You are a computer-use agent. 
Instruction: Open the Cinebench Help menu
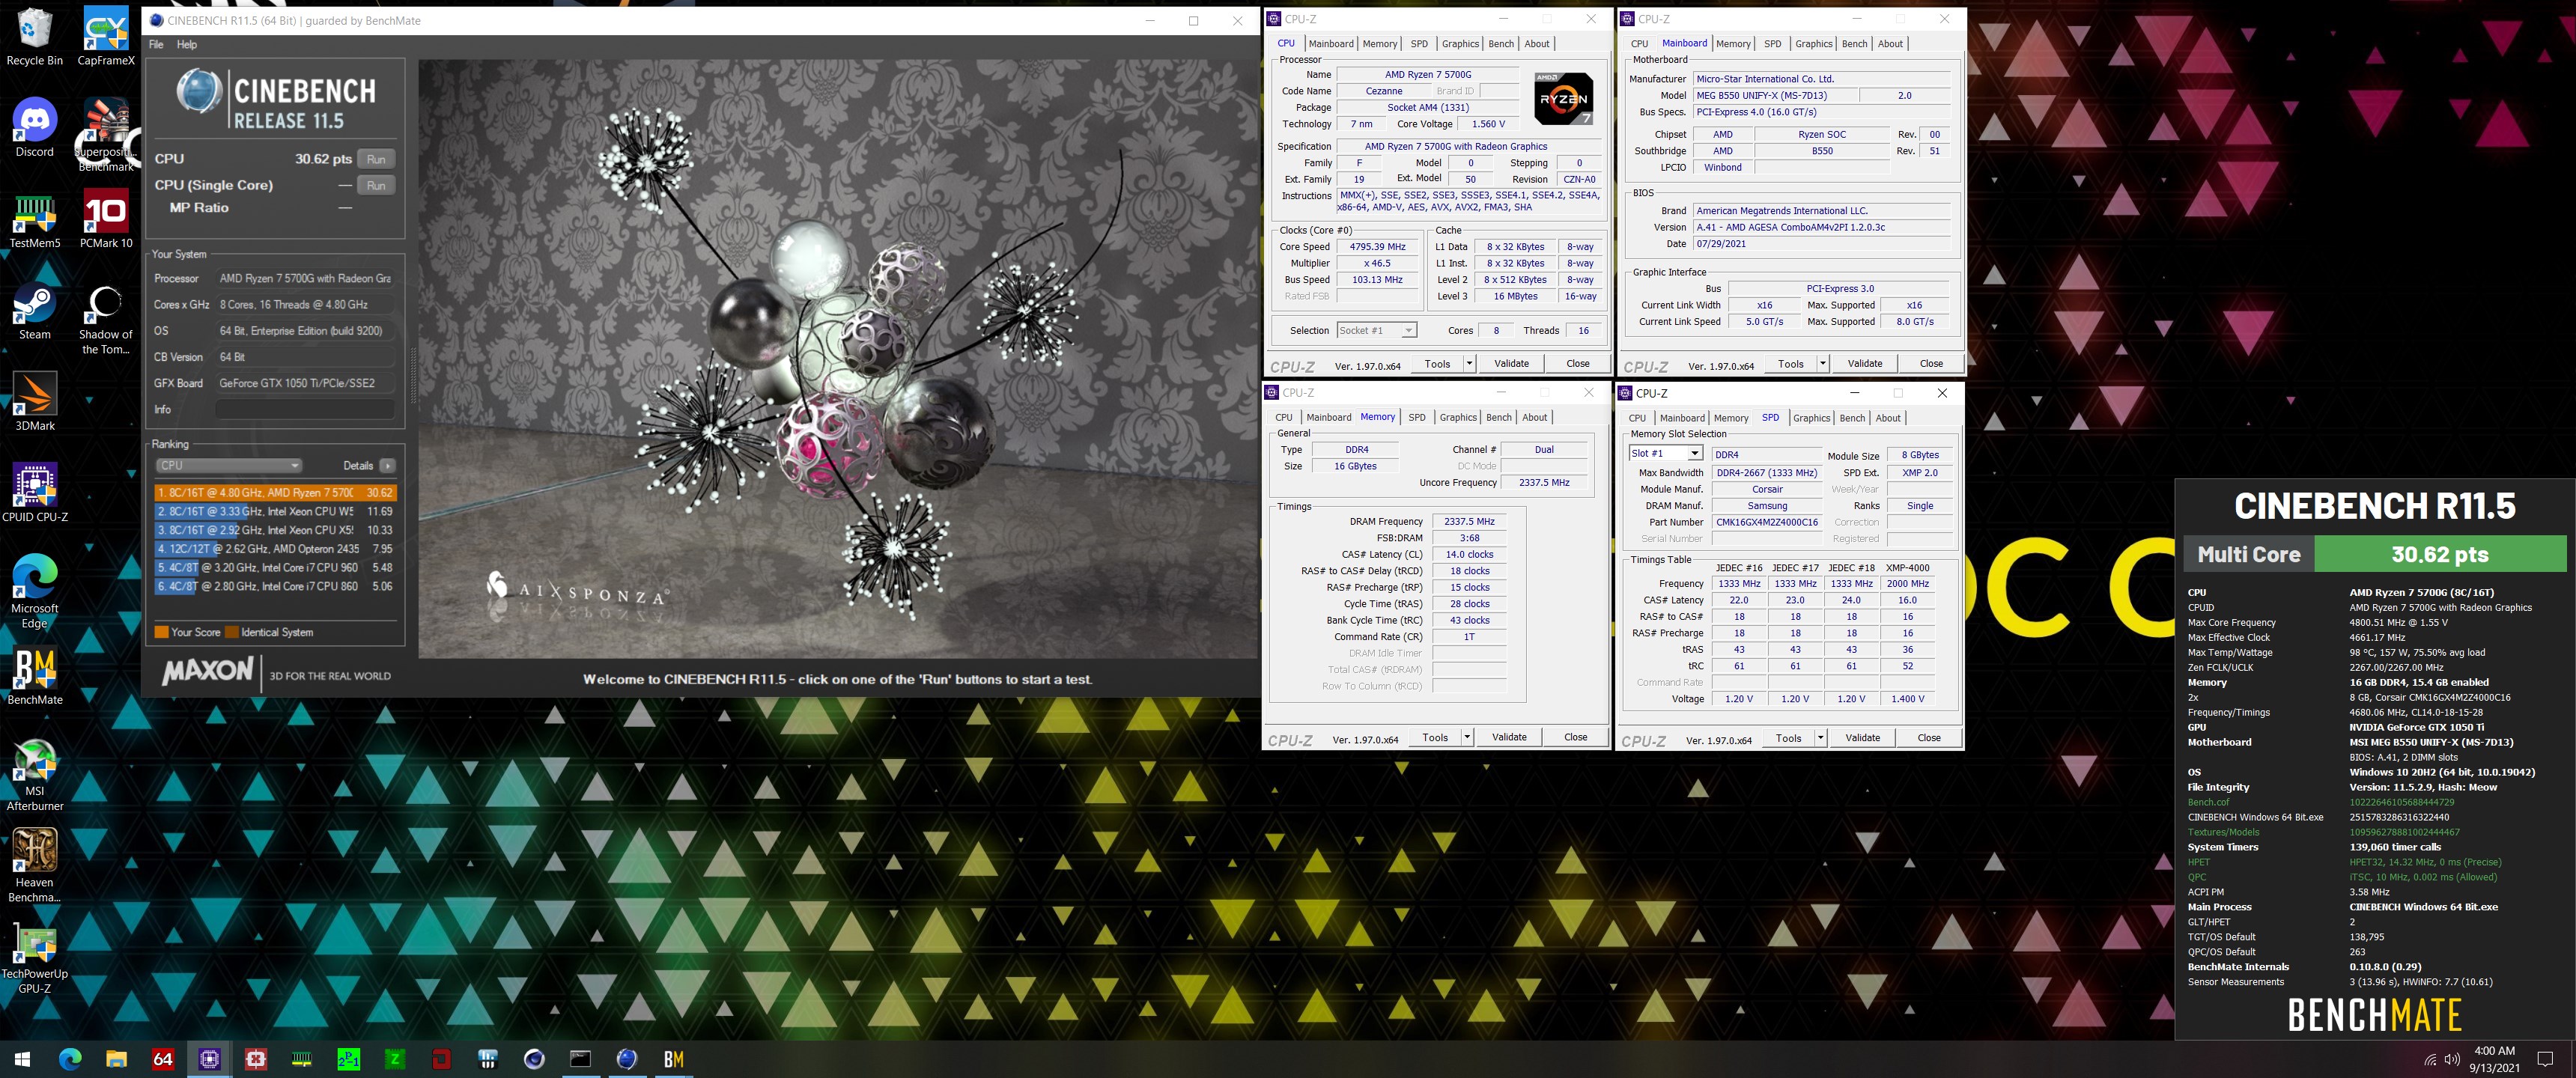[x=187, y=44]
